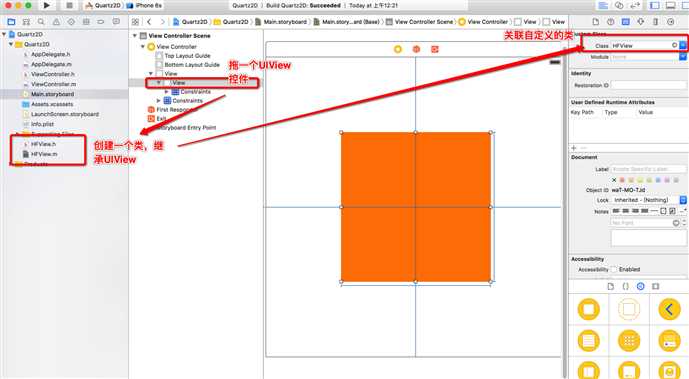Pick the red label color swatch

click(622, 180)
